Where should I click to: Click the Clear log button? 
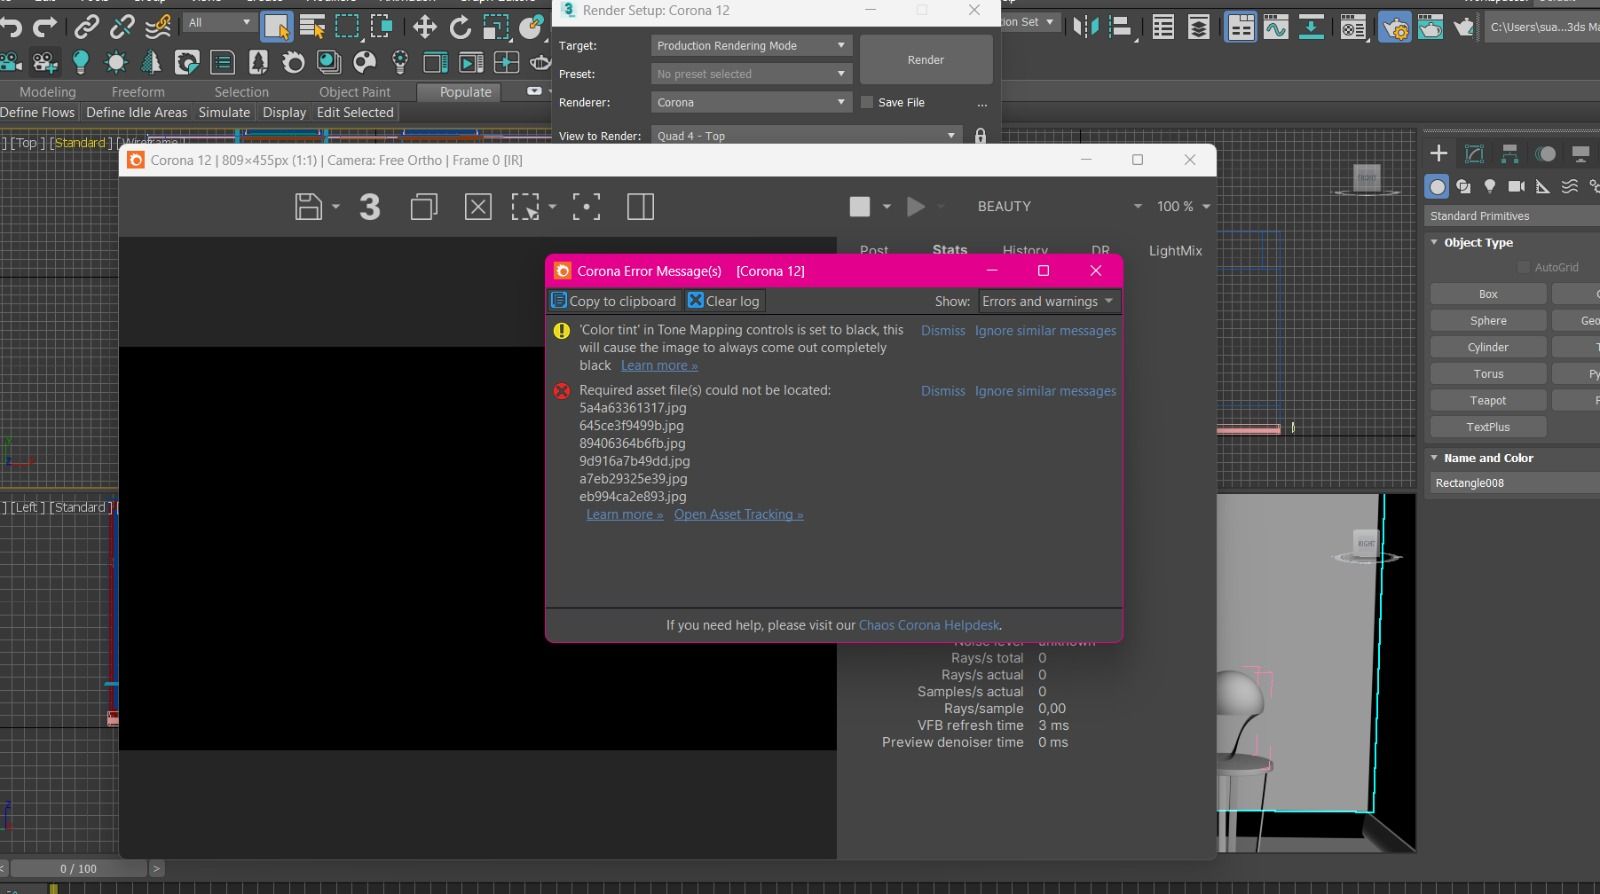tap(724, 301)
